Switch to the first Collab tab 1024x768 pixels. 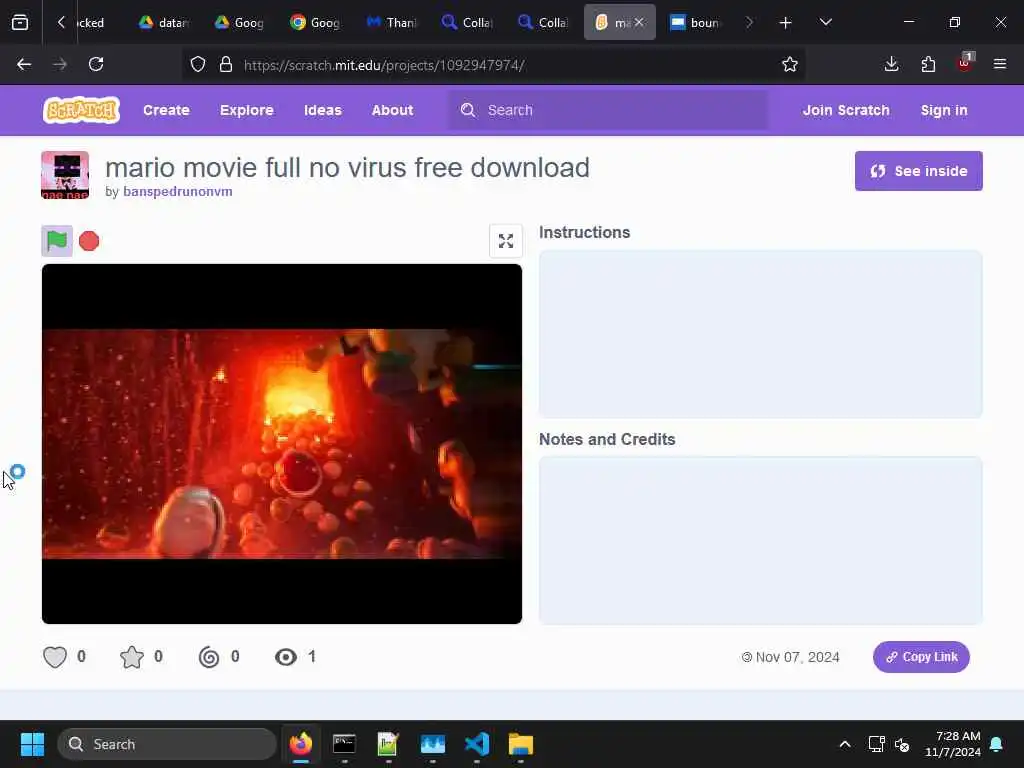click(468, 22)
